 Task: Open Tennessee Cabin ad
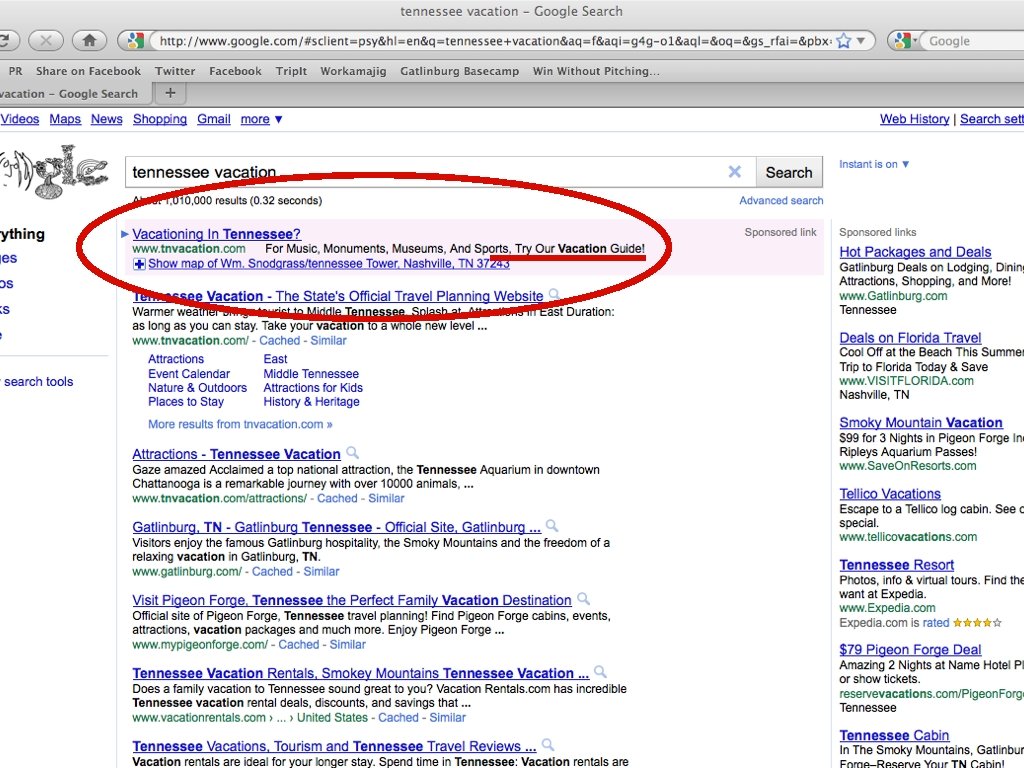tap(894, 736)
